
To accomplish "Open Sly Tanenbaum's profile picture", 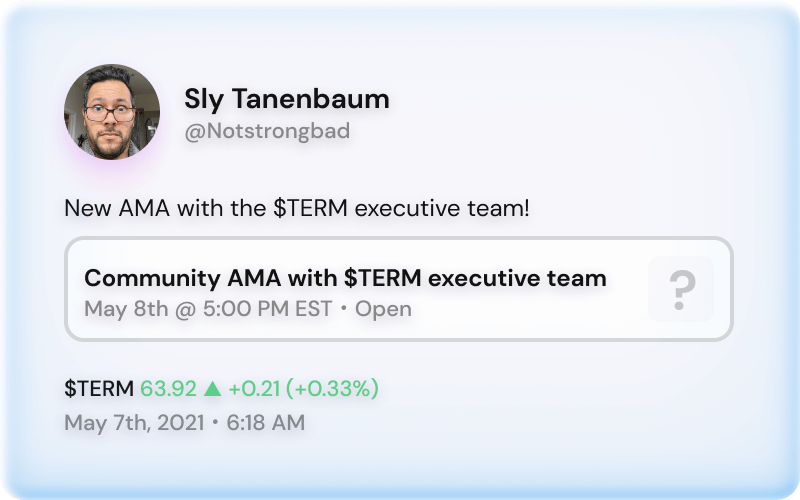I will tap(112, 112).
